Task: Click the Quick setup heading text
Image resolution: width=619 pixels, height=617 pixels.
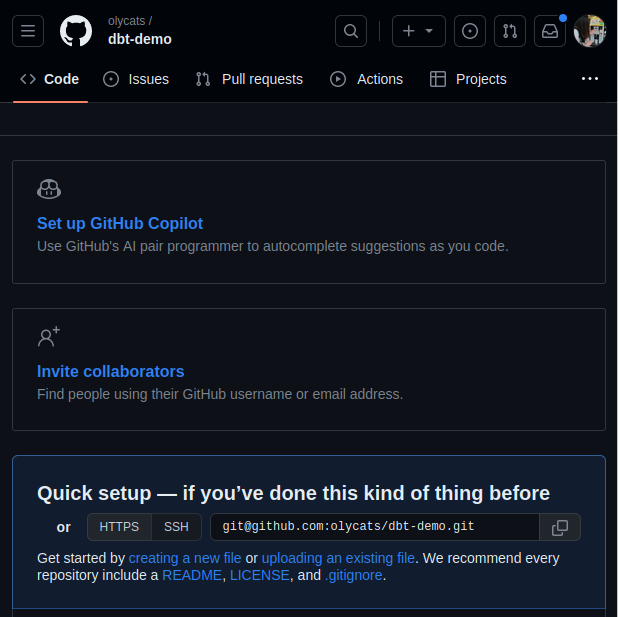Action: pos(293,493)
